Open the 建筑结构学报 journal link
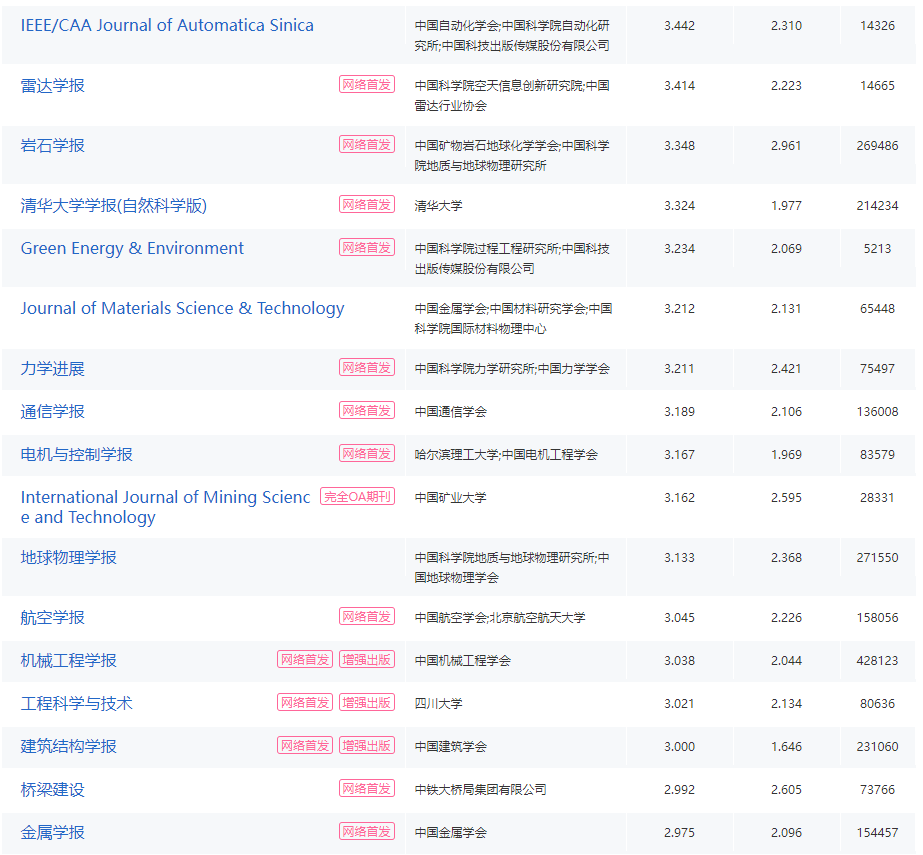The height and width of the screenshot is (855, 923). 68,747
